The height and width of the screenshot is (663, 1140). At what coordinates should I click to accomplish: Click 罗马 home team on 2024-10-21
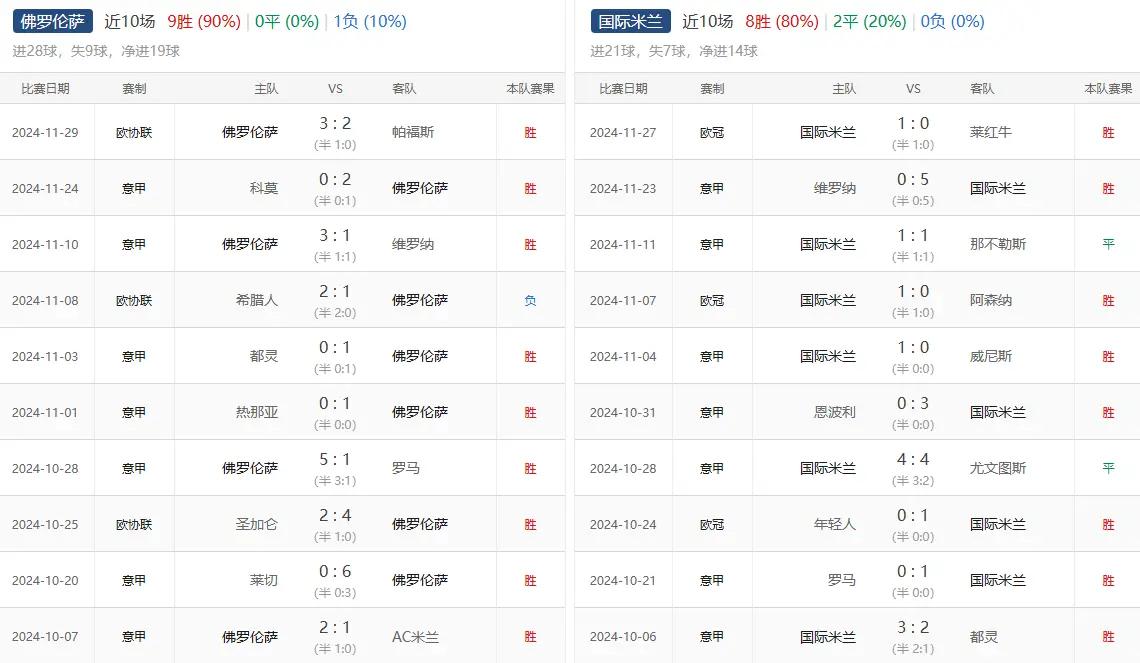coord(842,580)
